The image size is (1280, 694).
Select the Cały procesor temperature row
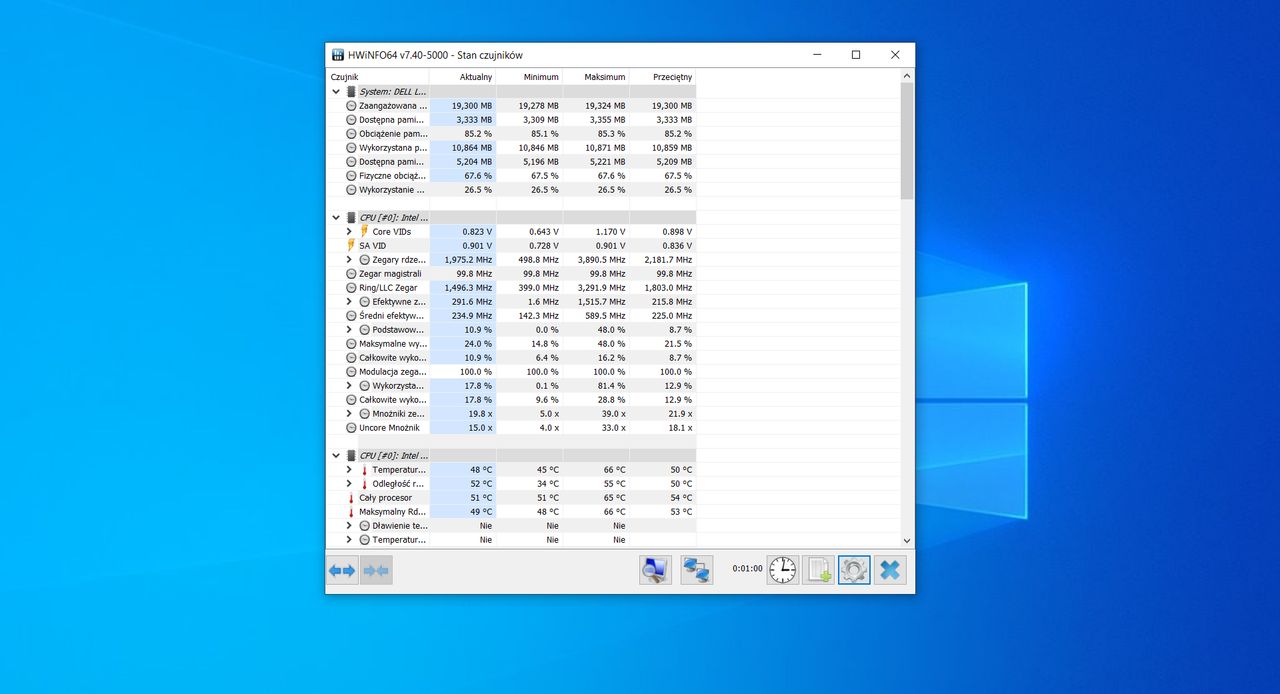[x=511, y=497]
